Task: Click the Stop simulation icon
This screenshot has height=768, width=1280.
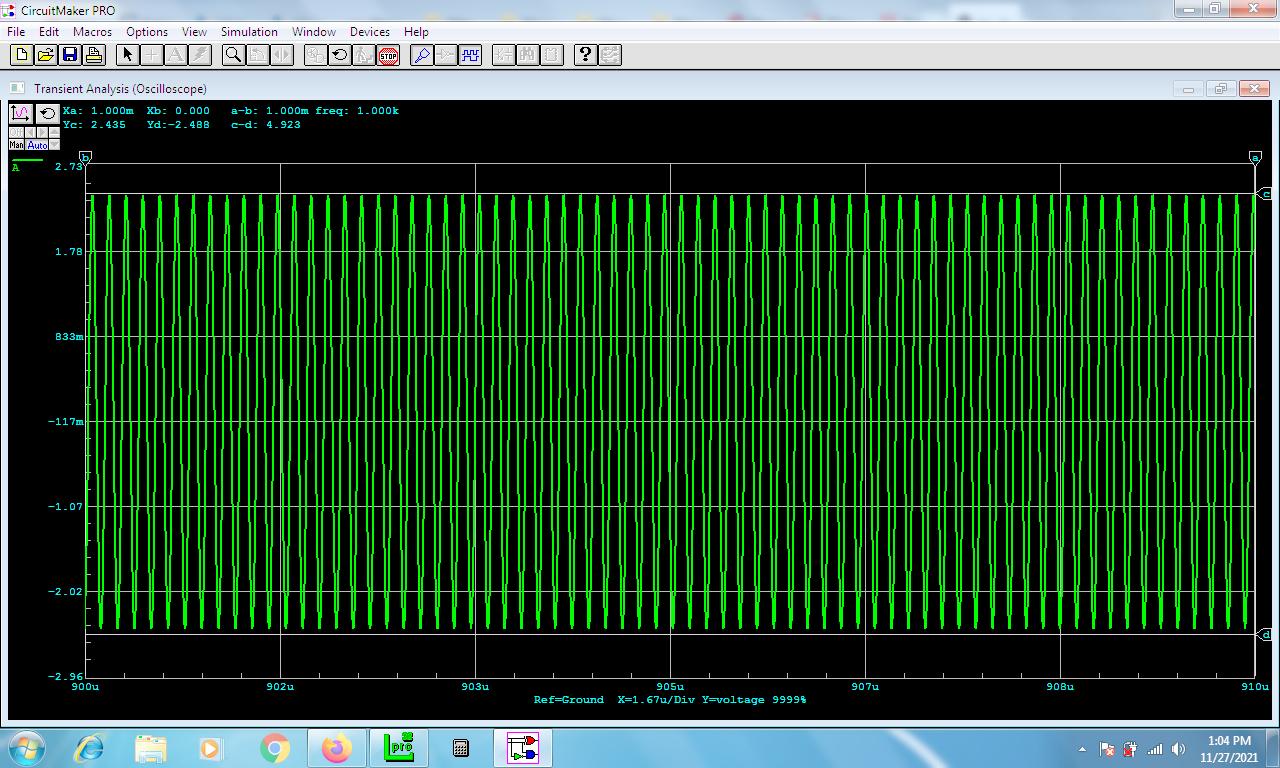Action: (388, 55)
